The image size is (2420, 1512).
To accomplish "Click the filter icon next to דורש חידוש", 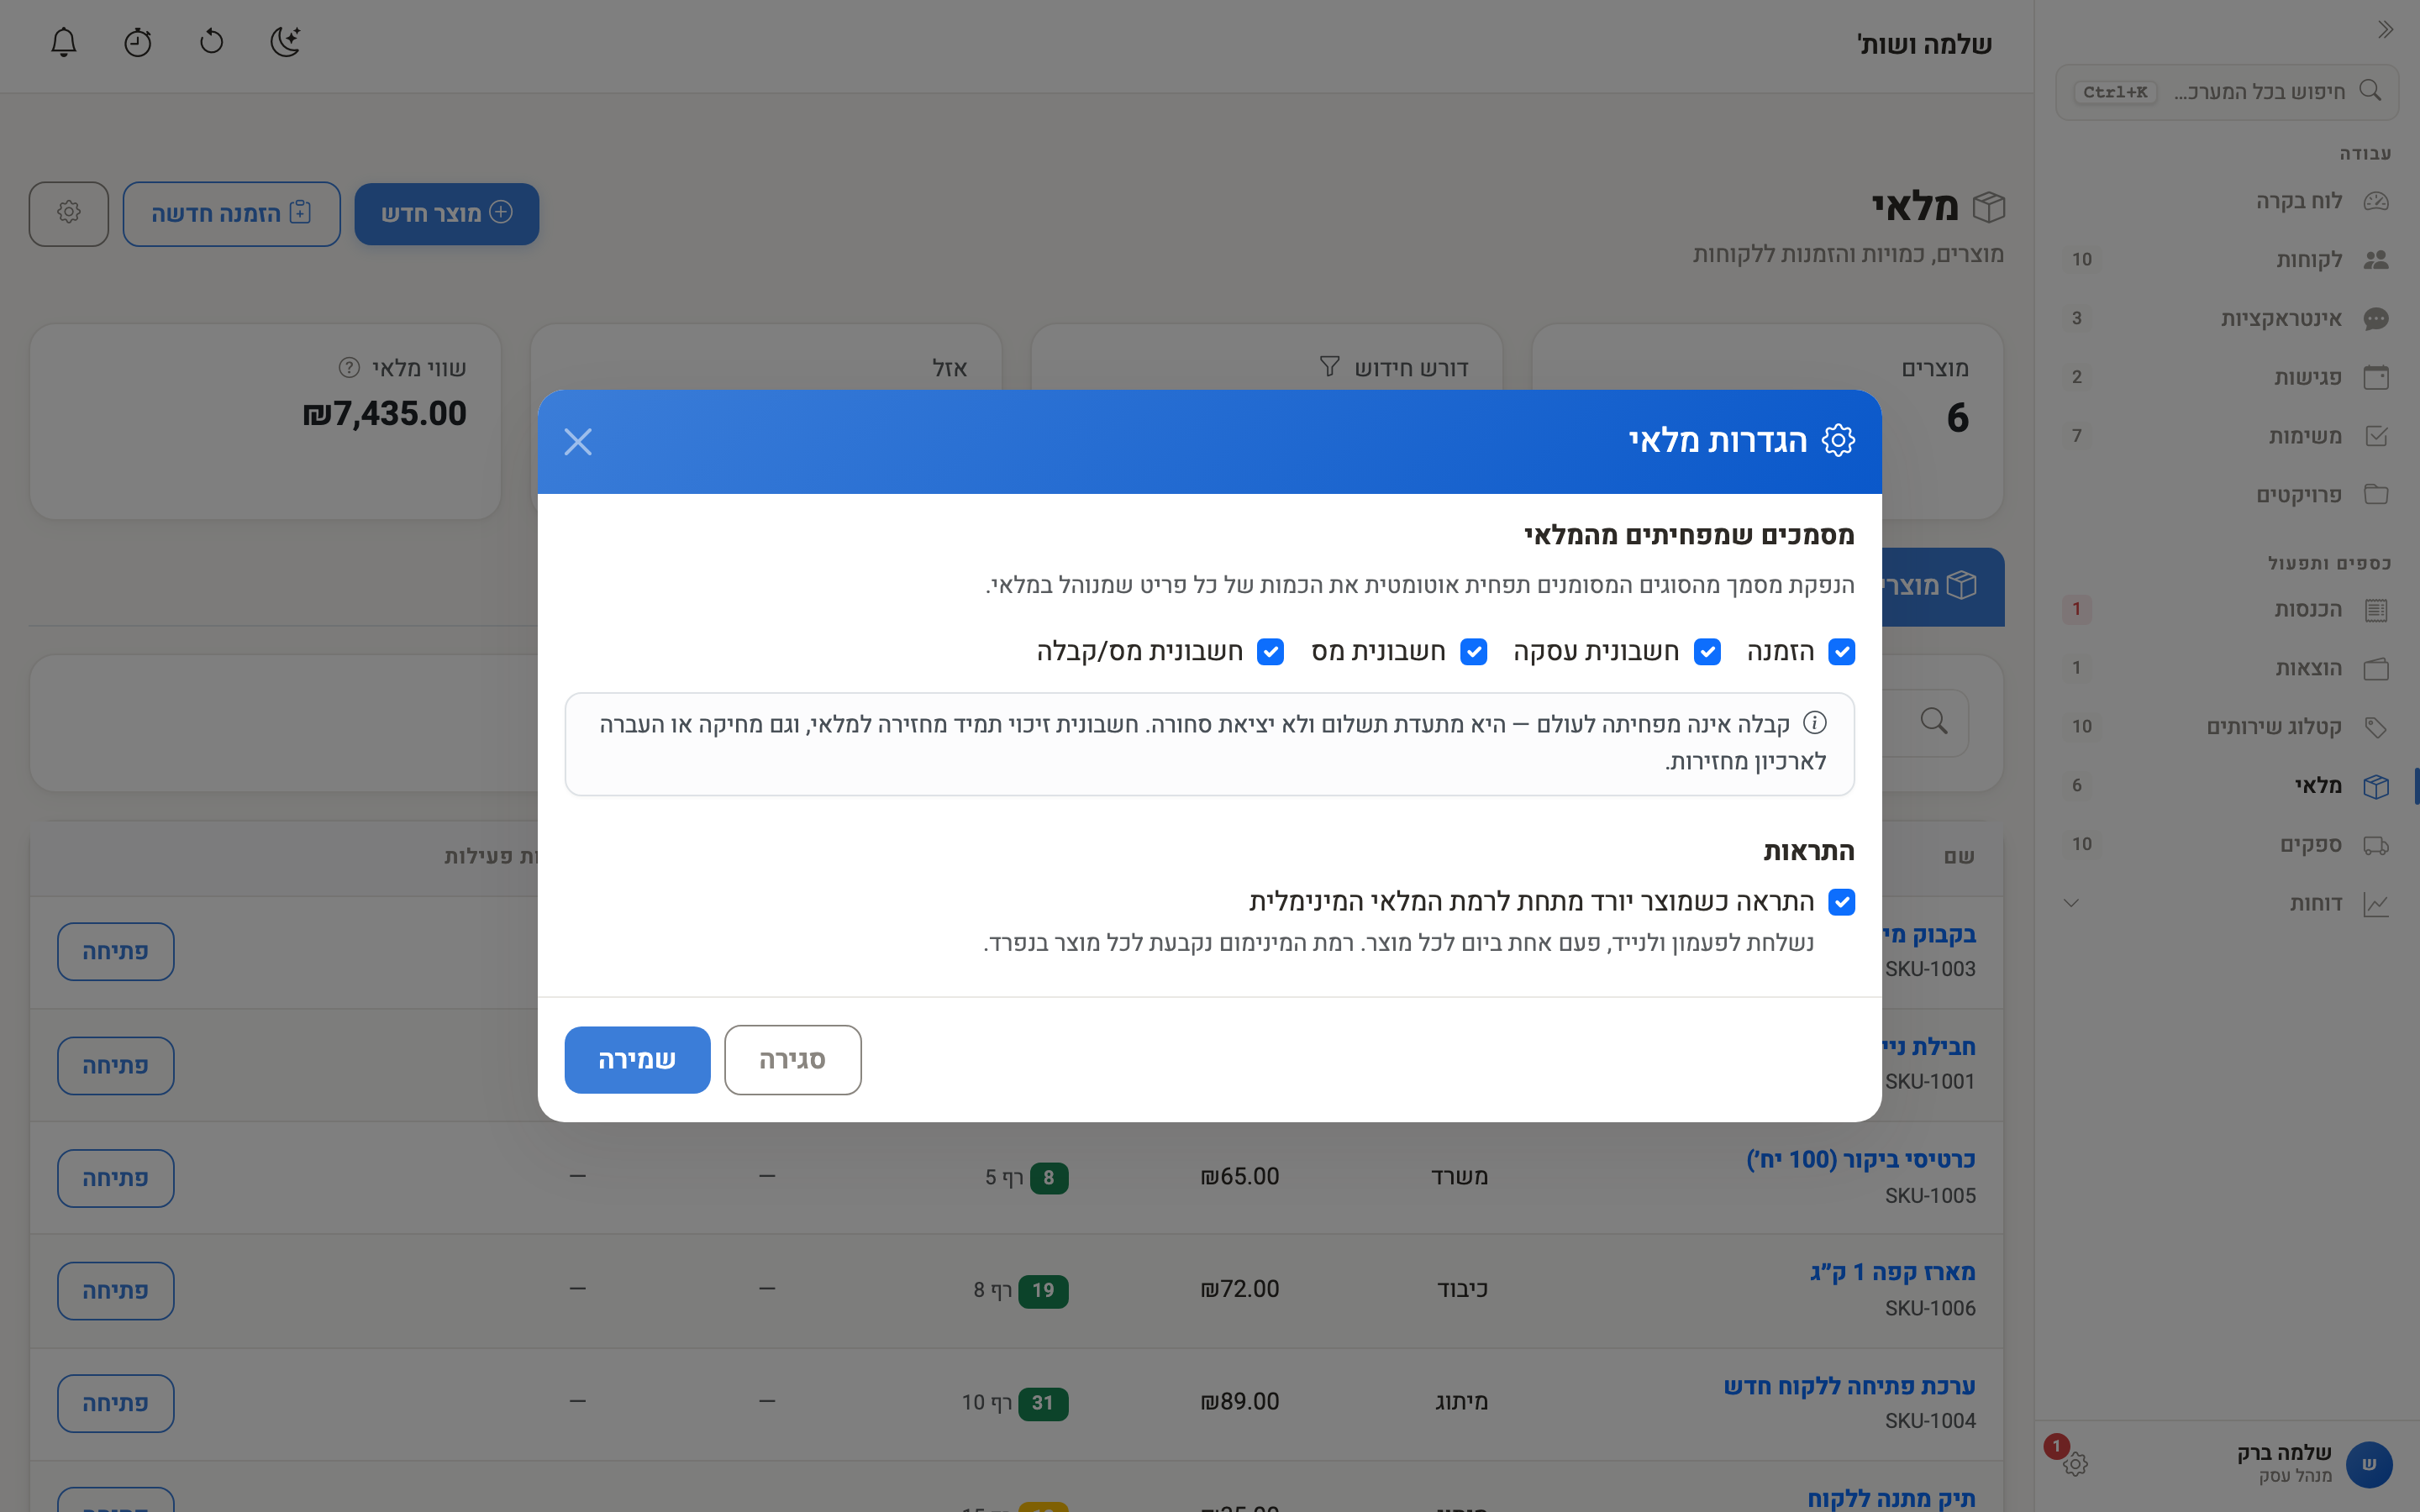I will (1329, 367).
